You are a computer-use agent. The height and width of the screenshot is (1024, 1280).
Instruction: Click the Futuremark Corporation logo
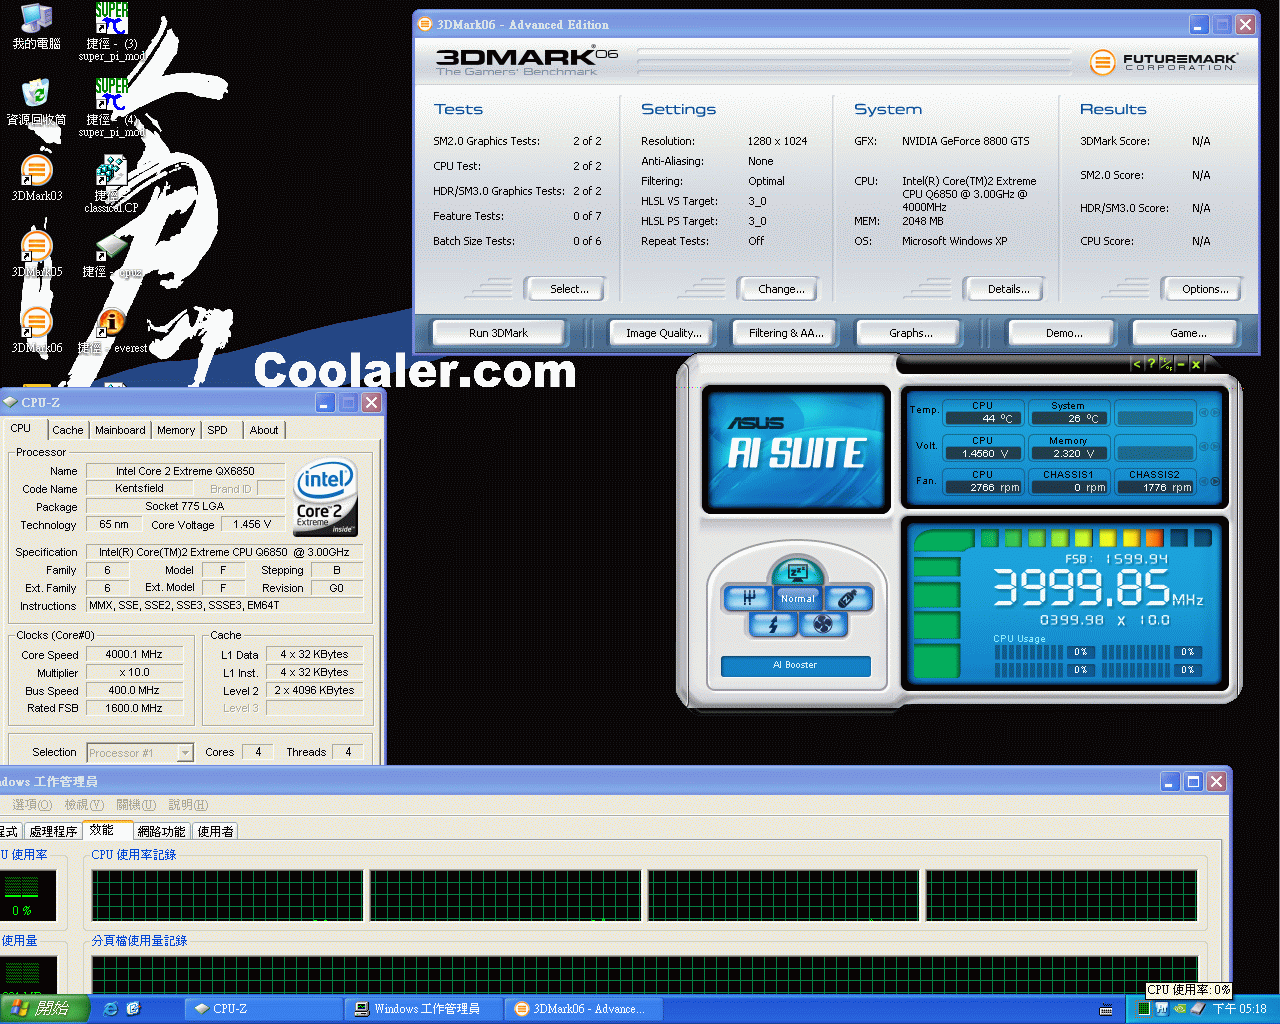(x=1164, y=62)
